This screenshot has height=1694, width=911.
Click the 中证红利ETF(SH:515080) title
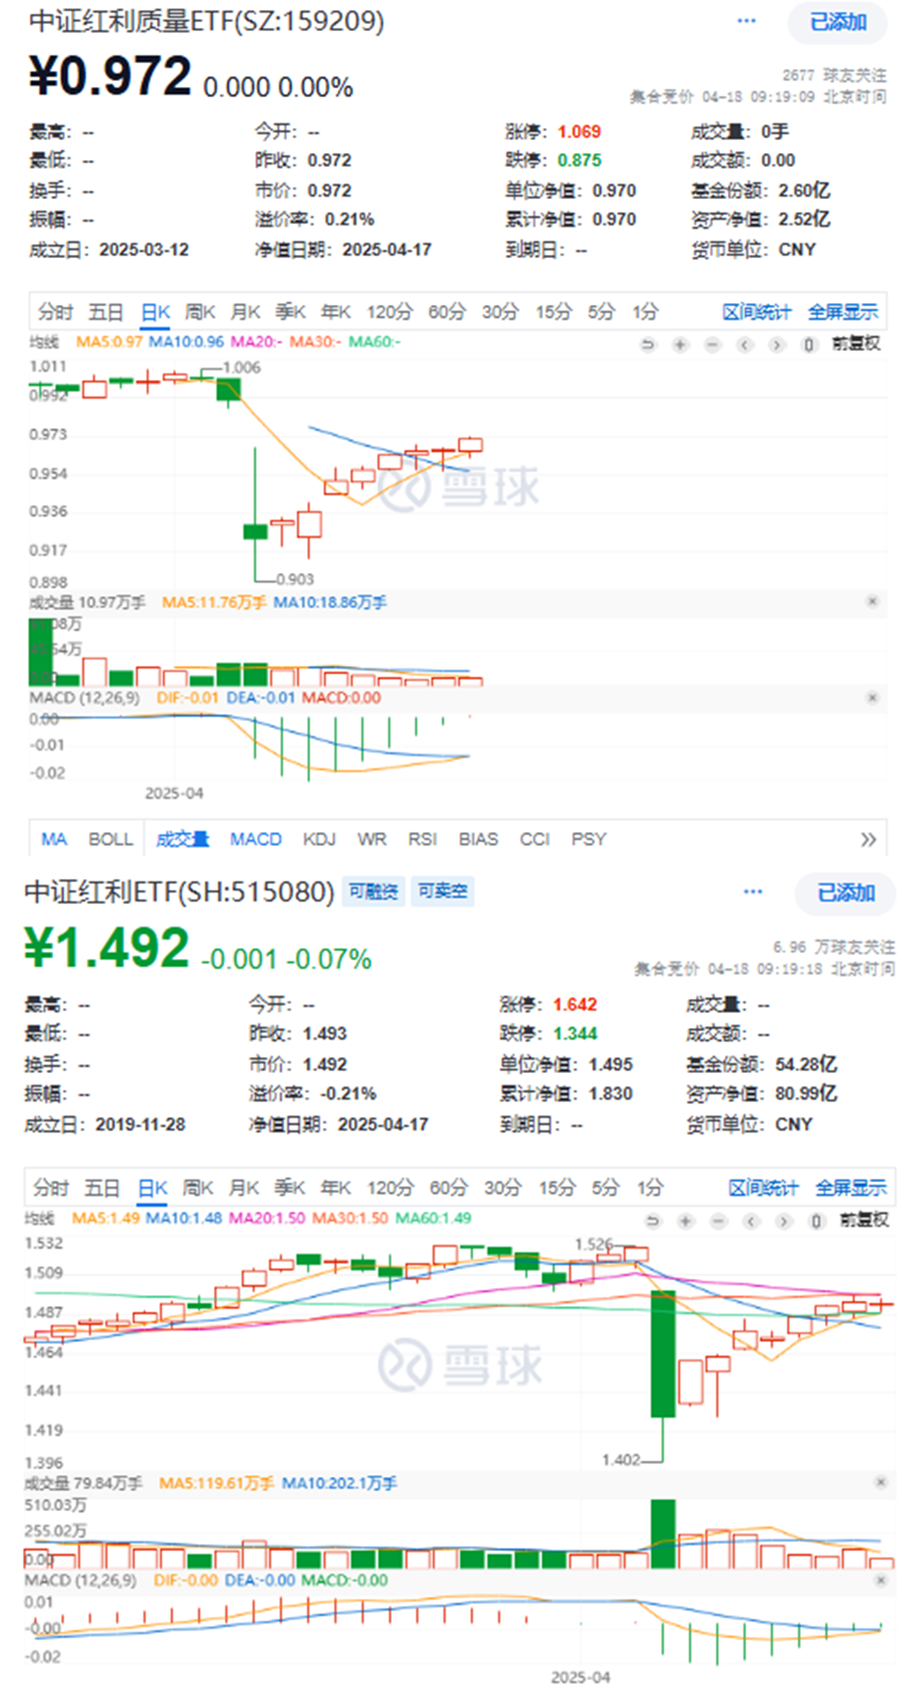coord(179,891)
